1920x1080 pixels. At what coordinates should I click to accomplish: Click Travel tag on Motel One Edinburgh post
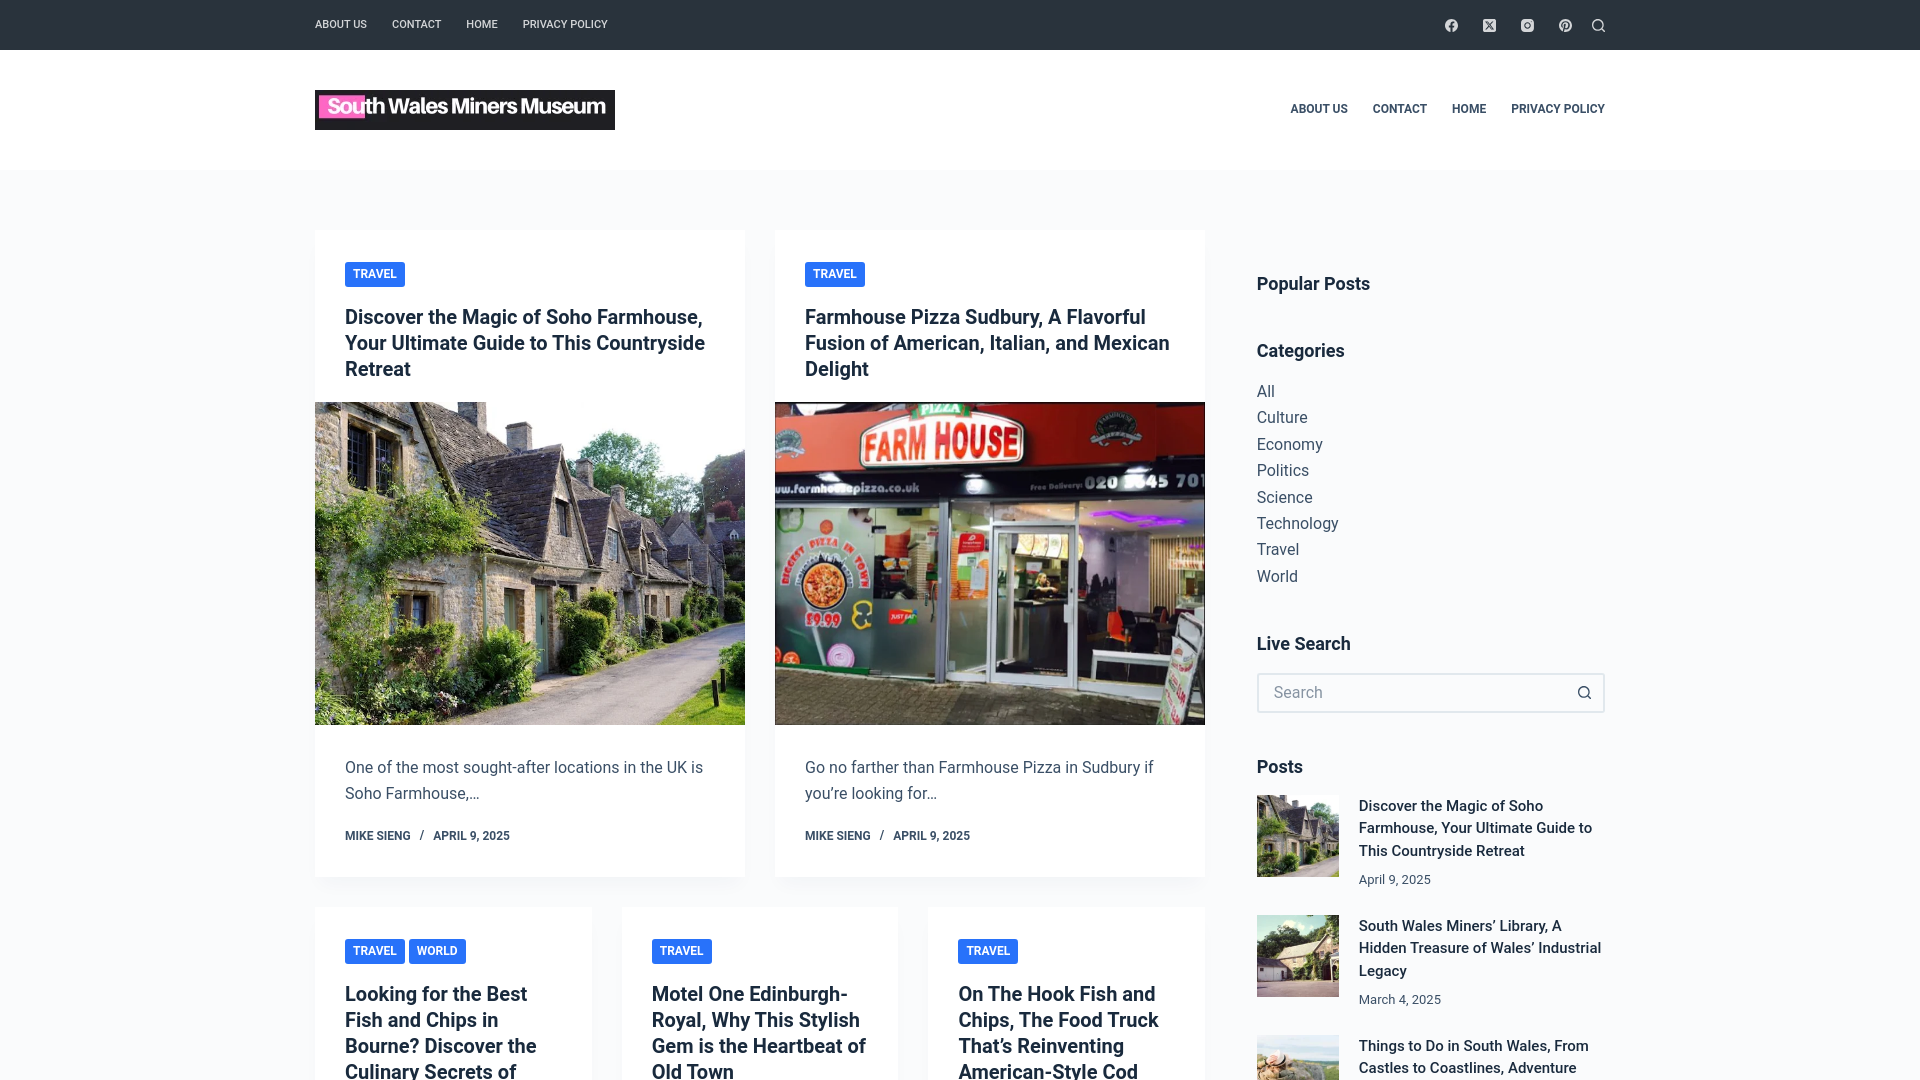coord(682,951)
